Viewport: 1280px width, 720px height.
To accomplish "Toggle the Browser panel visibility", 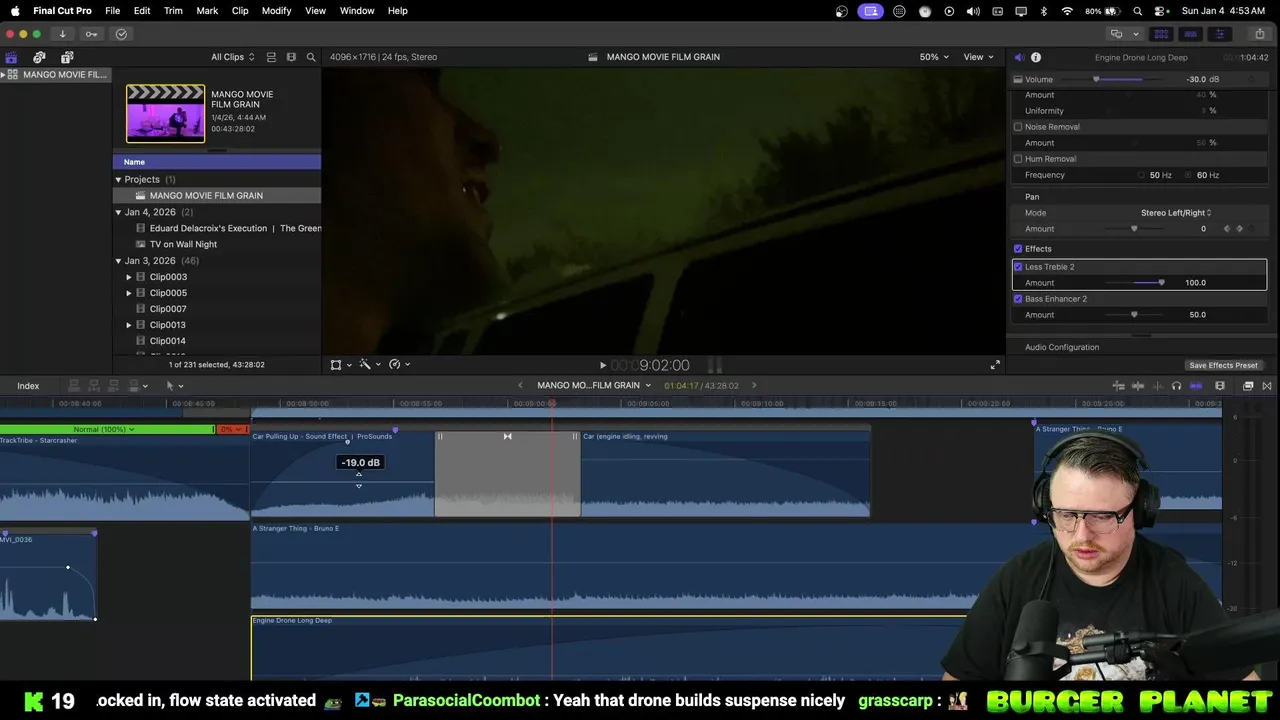I will (1161, 34).
